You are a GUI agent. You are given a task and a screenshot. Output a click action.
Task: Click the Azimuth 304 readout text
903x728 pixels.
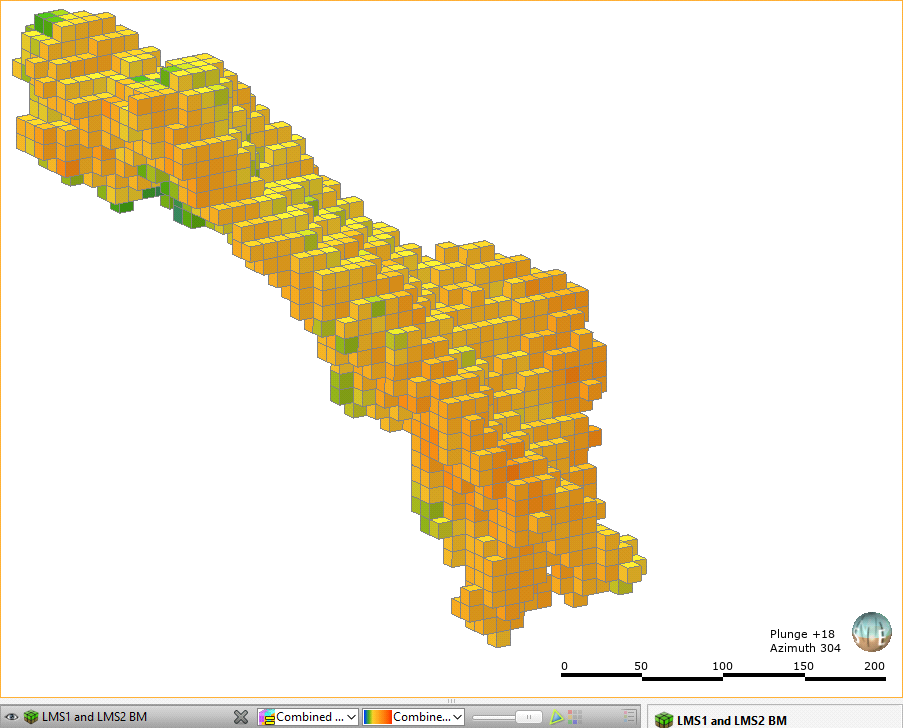(805, 648)
